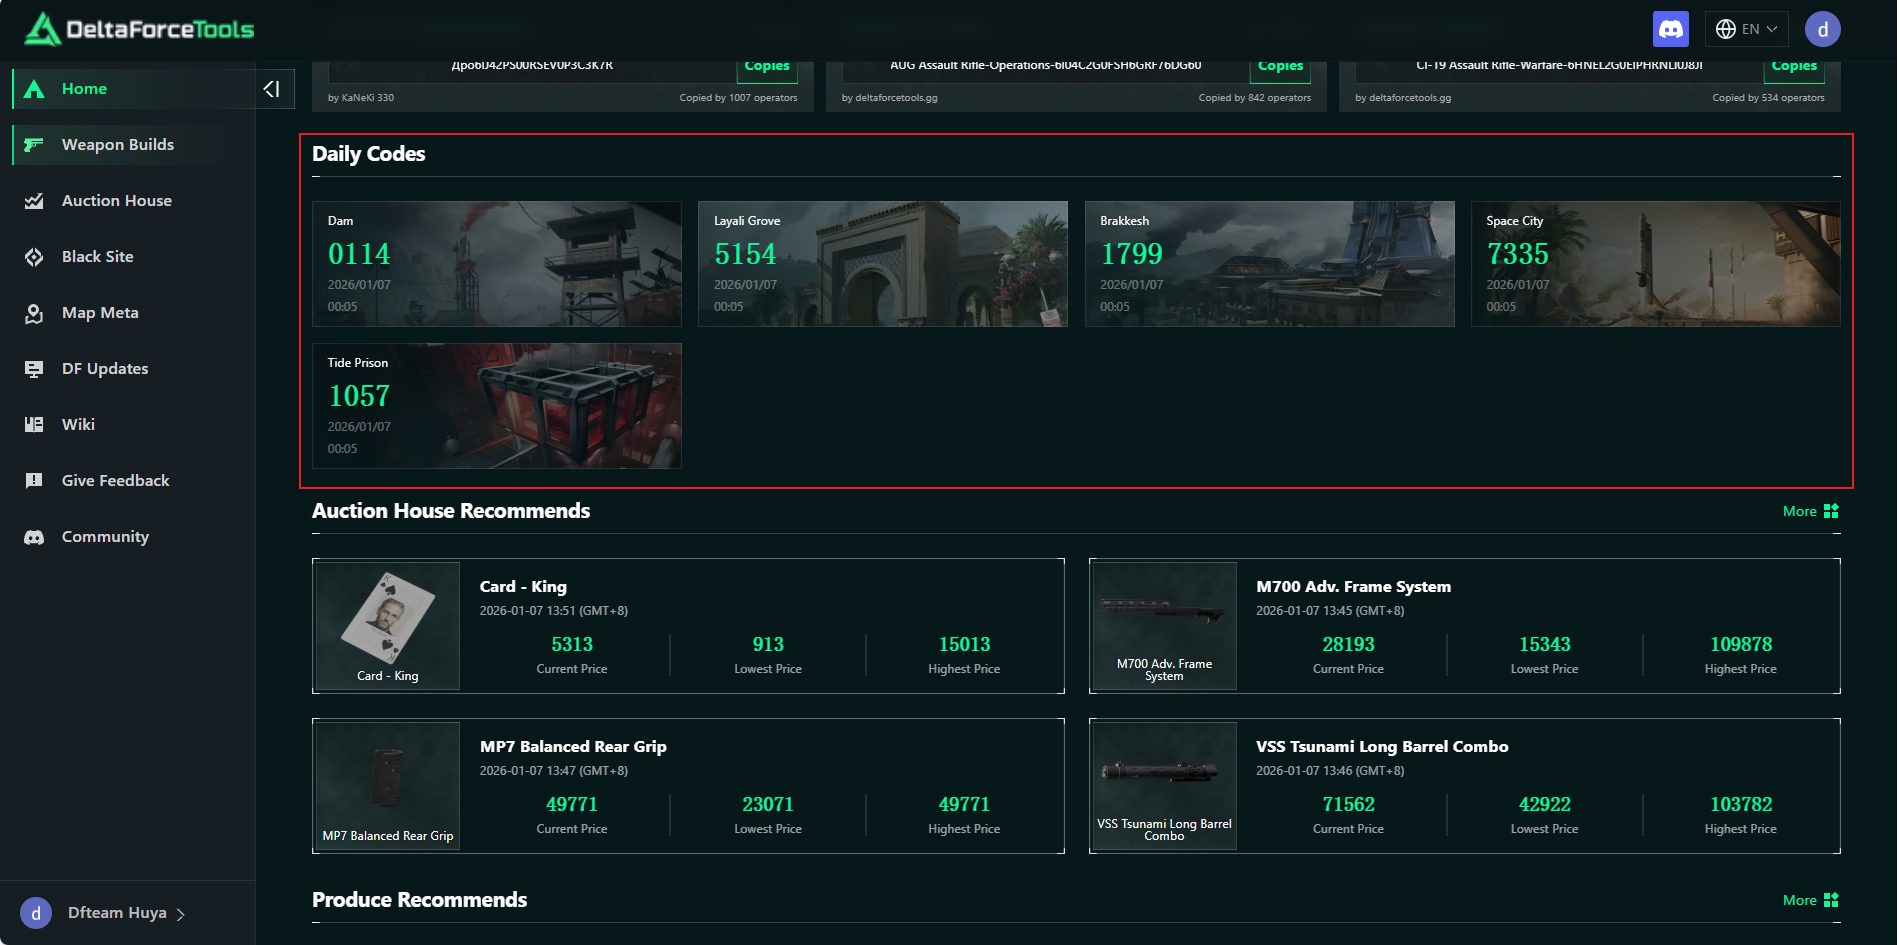
Task: Click the Wiki book icon
Action: click(x=34, y=425)
